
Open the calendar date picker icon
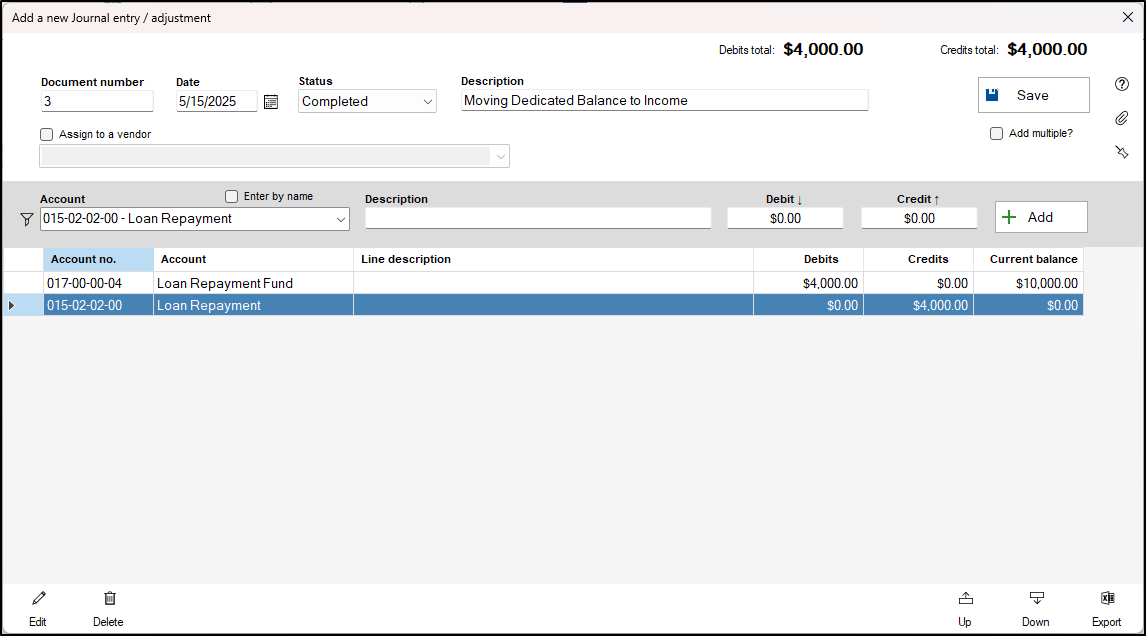click(271, 101)
